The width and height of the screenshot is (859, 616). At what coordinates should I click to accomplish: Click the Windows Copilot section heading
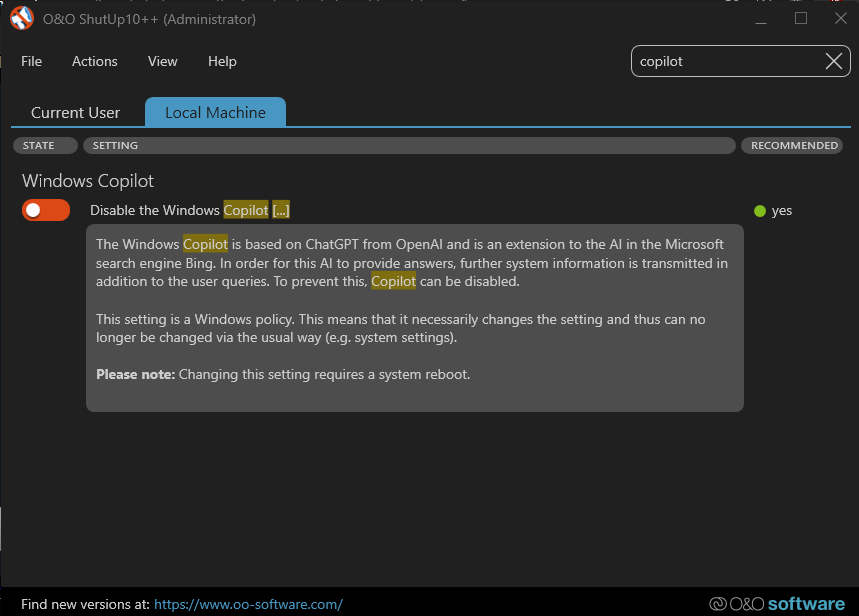click(88, 181)
